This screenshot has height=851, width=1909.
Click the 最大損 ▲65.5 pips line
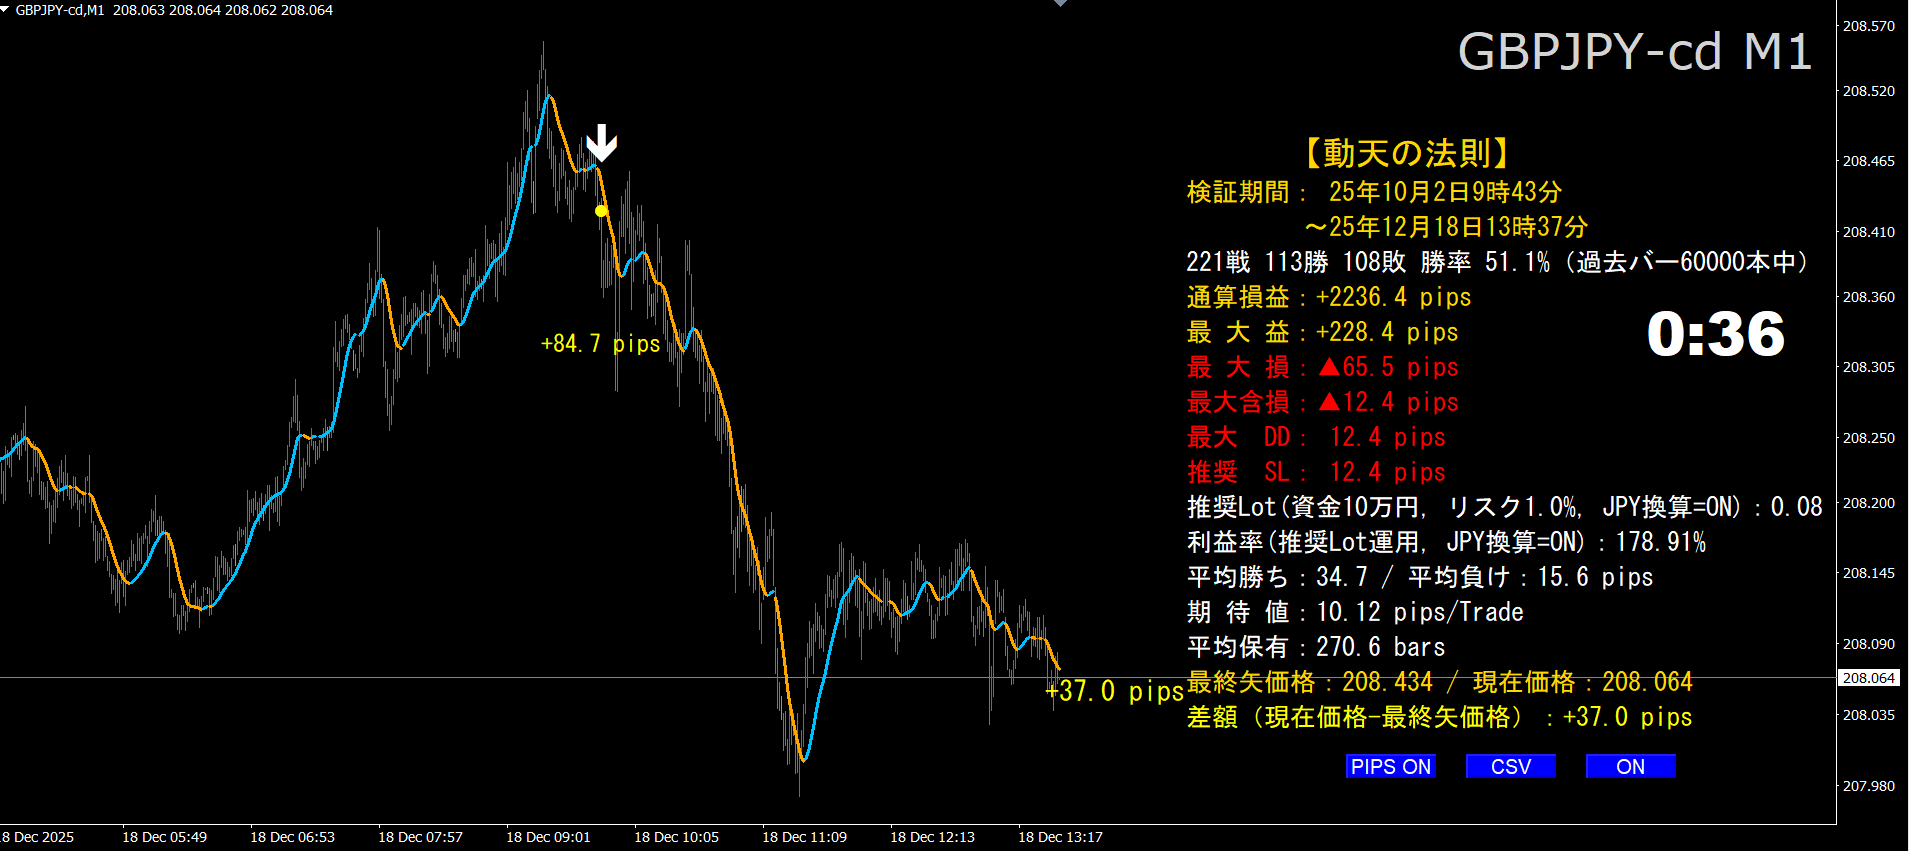point(1323,367)
